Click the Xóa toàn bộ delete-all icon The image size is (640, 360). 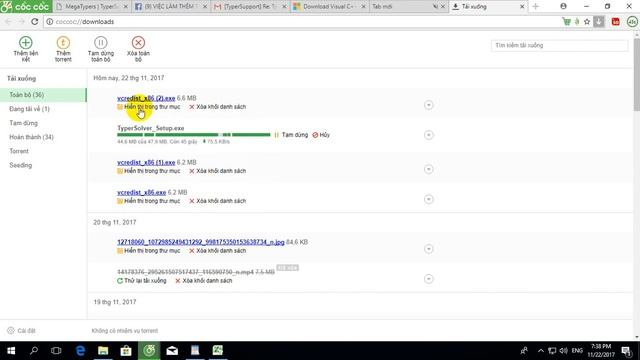pyautogui.click(x=138, y=42)
